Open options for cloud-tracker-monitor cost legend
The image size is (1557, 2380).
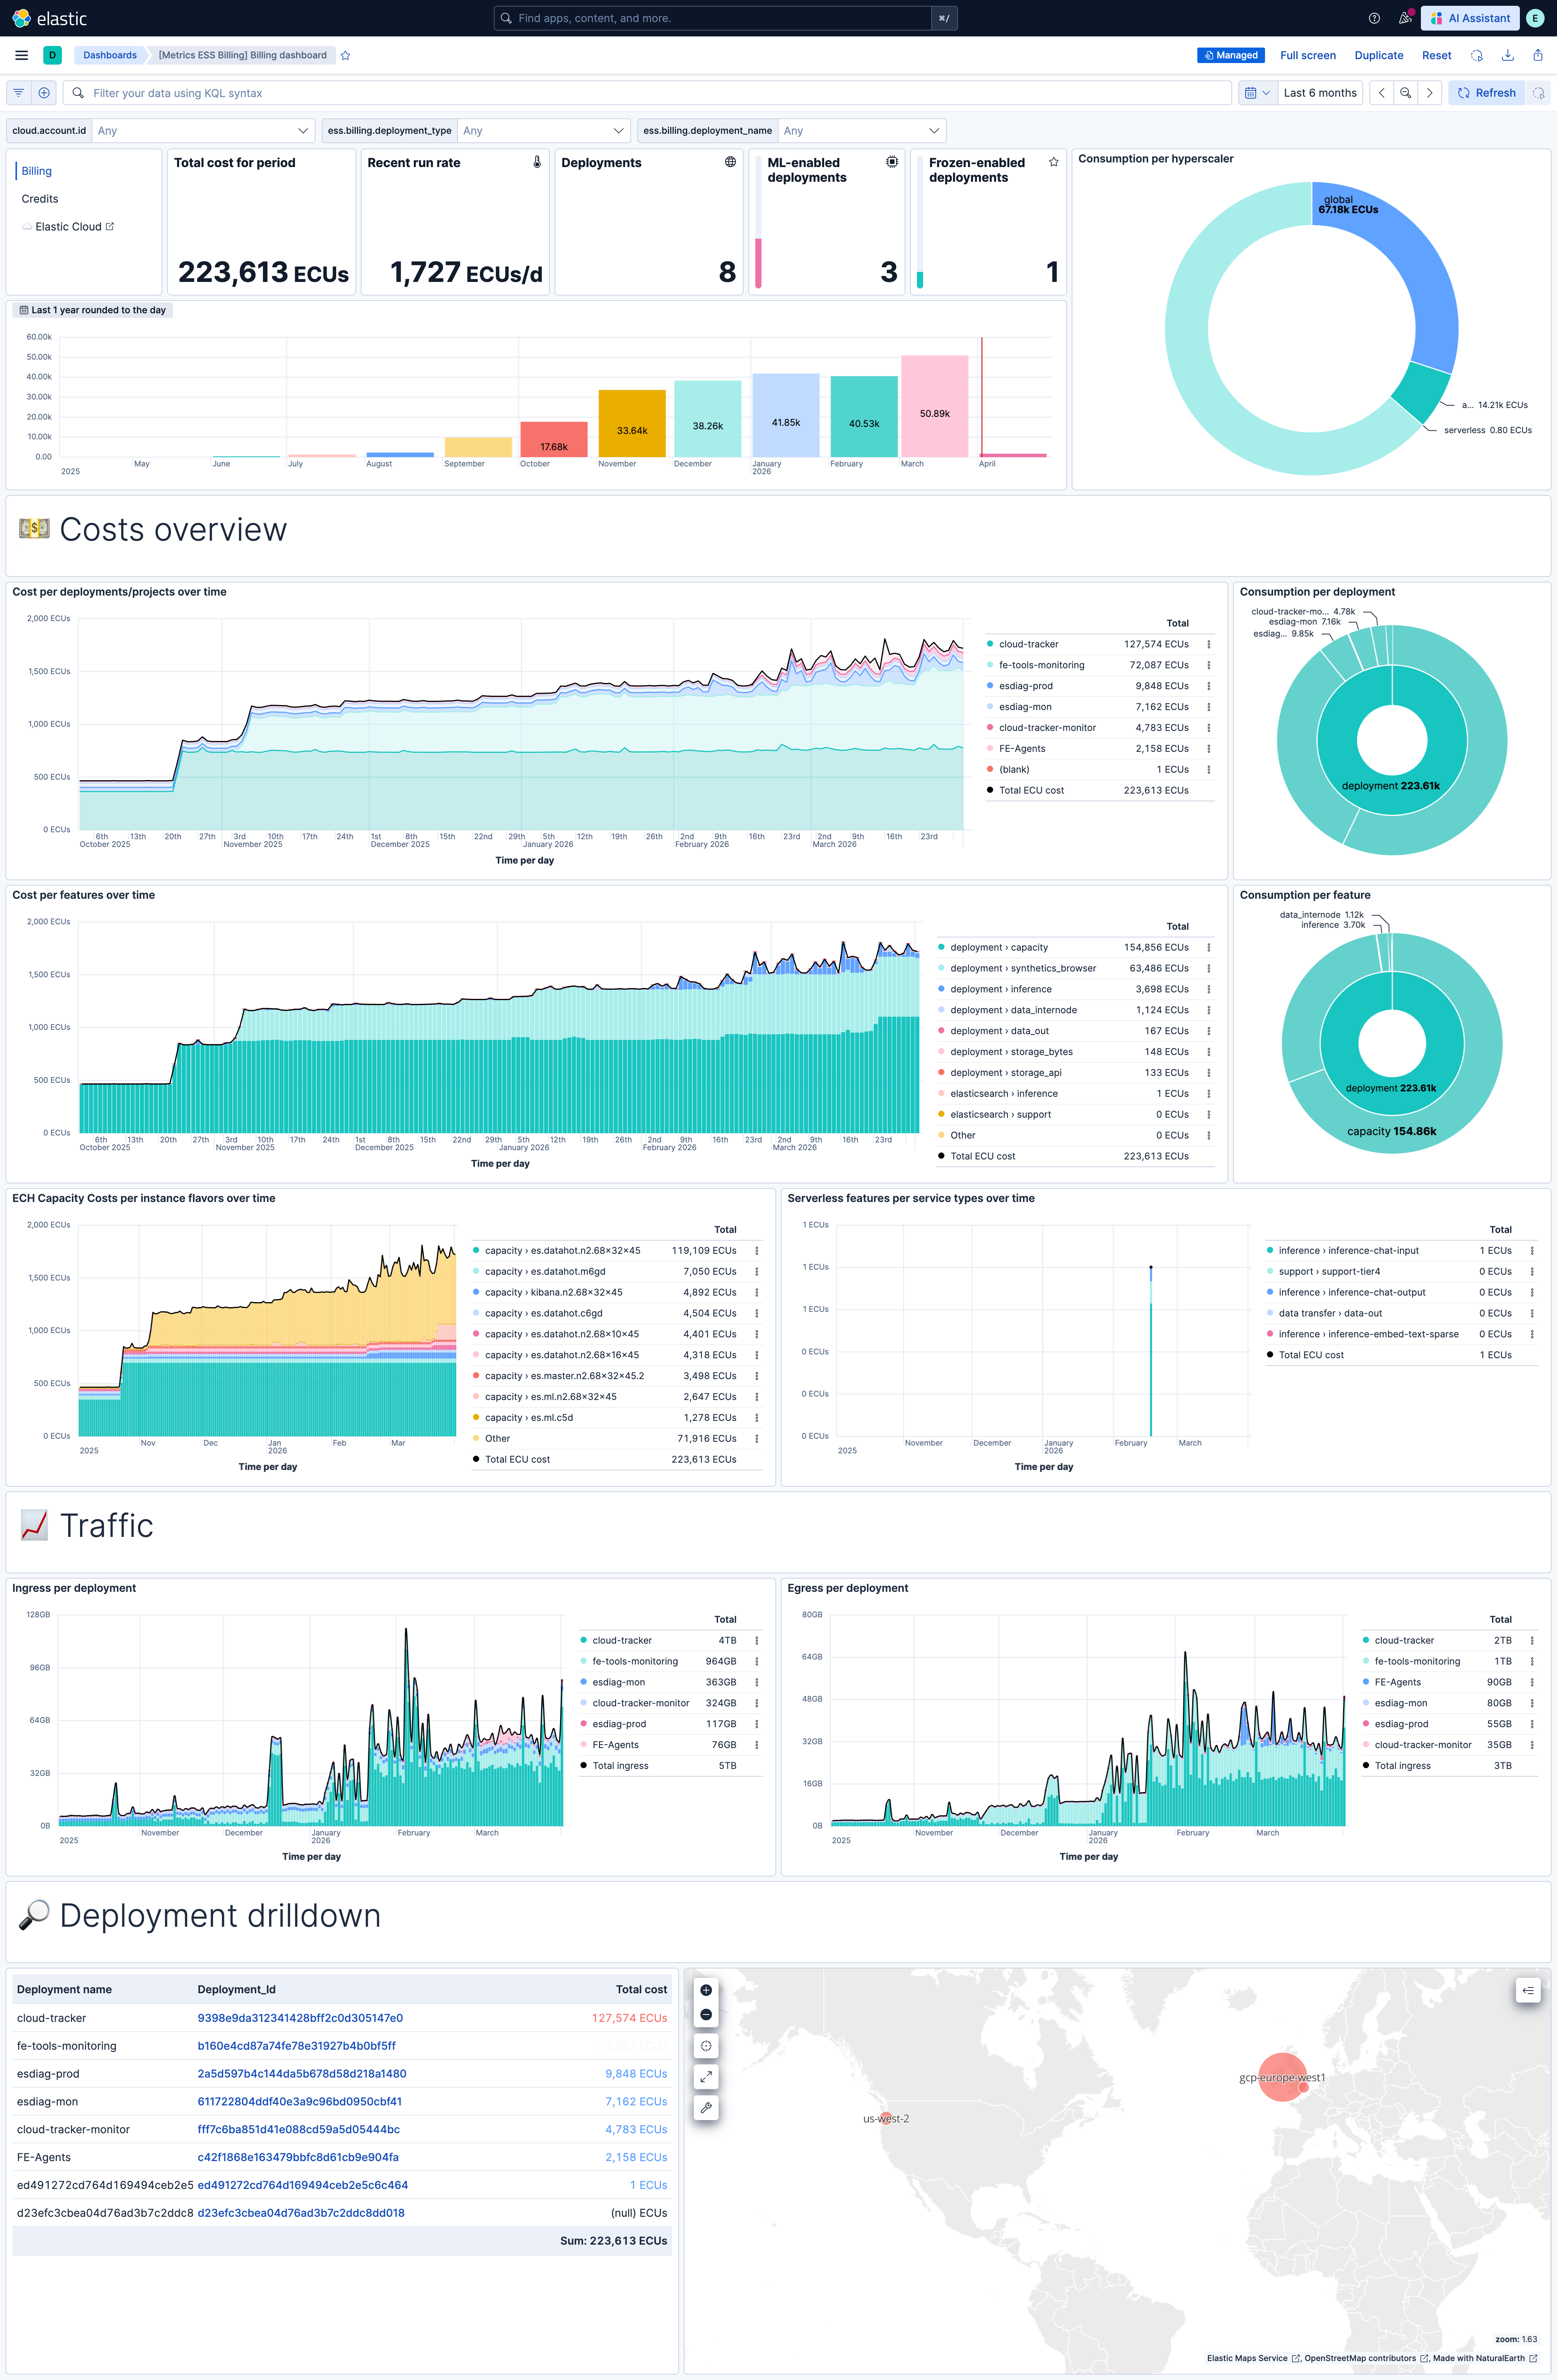click(x=1208, y=728)
